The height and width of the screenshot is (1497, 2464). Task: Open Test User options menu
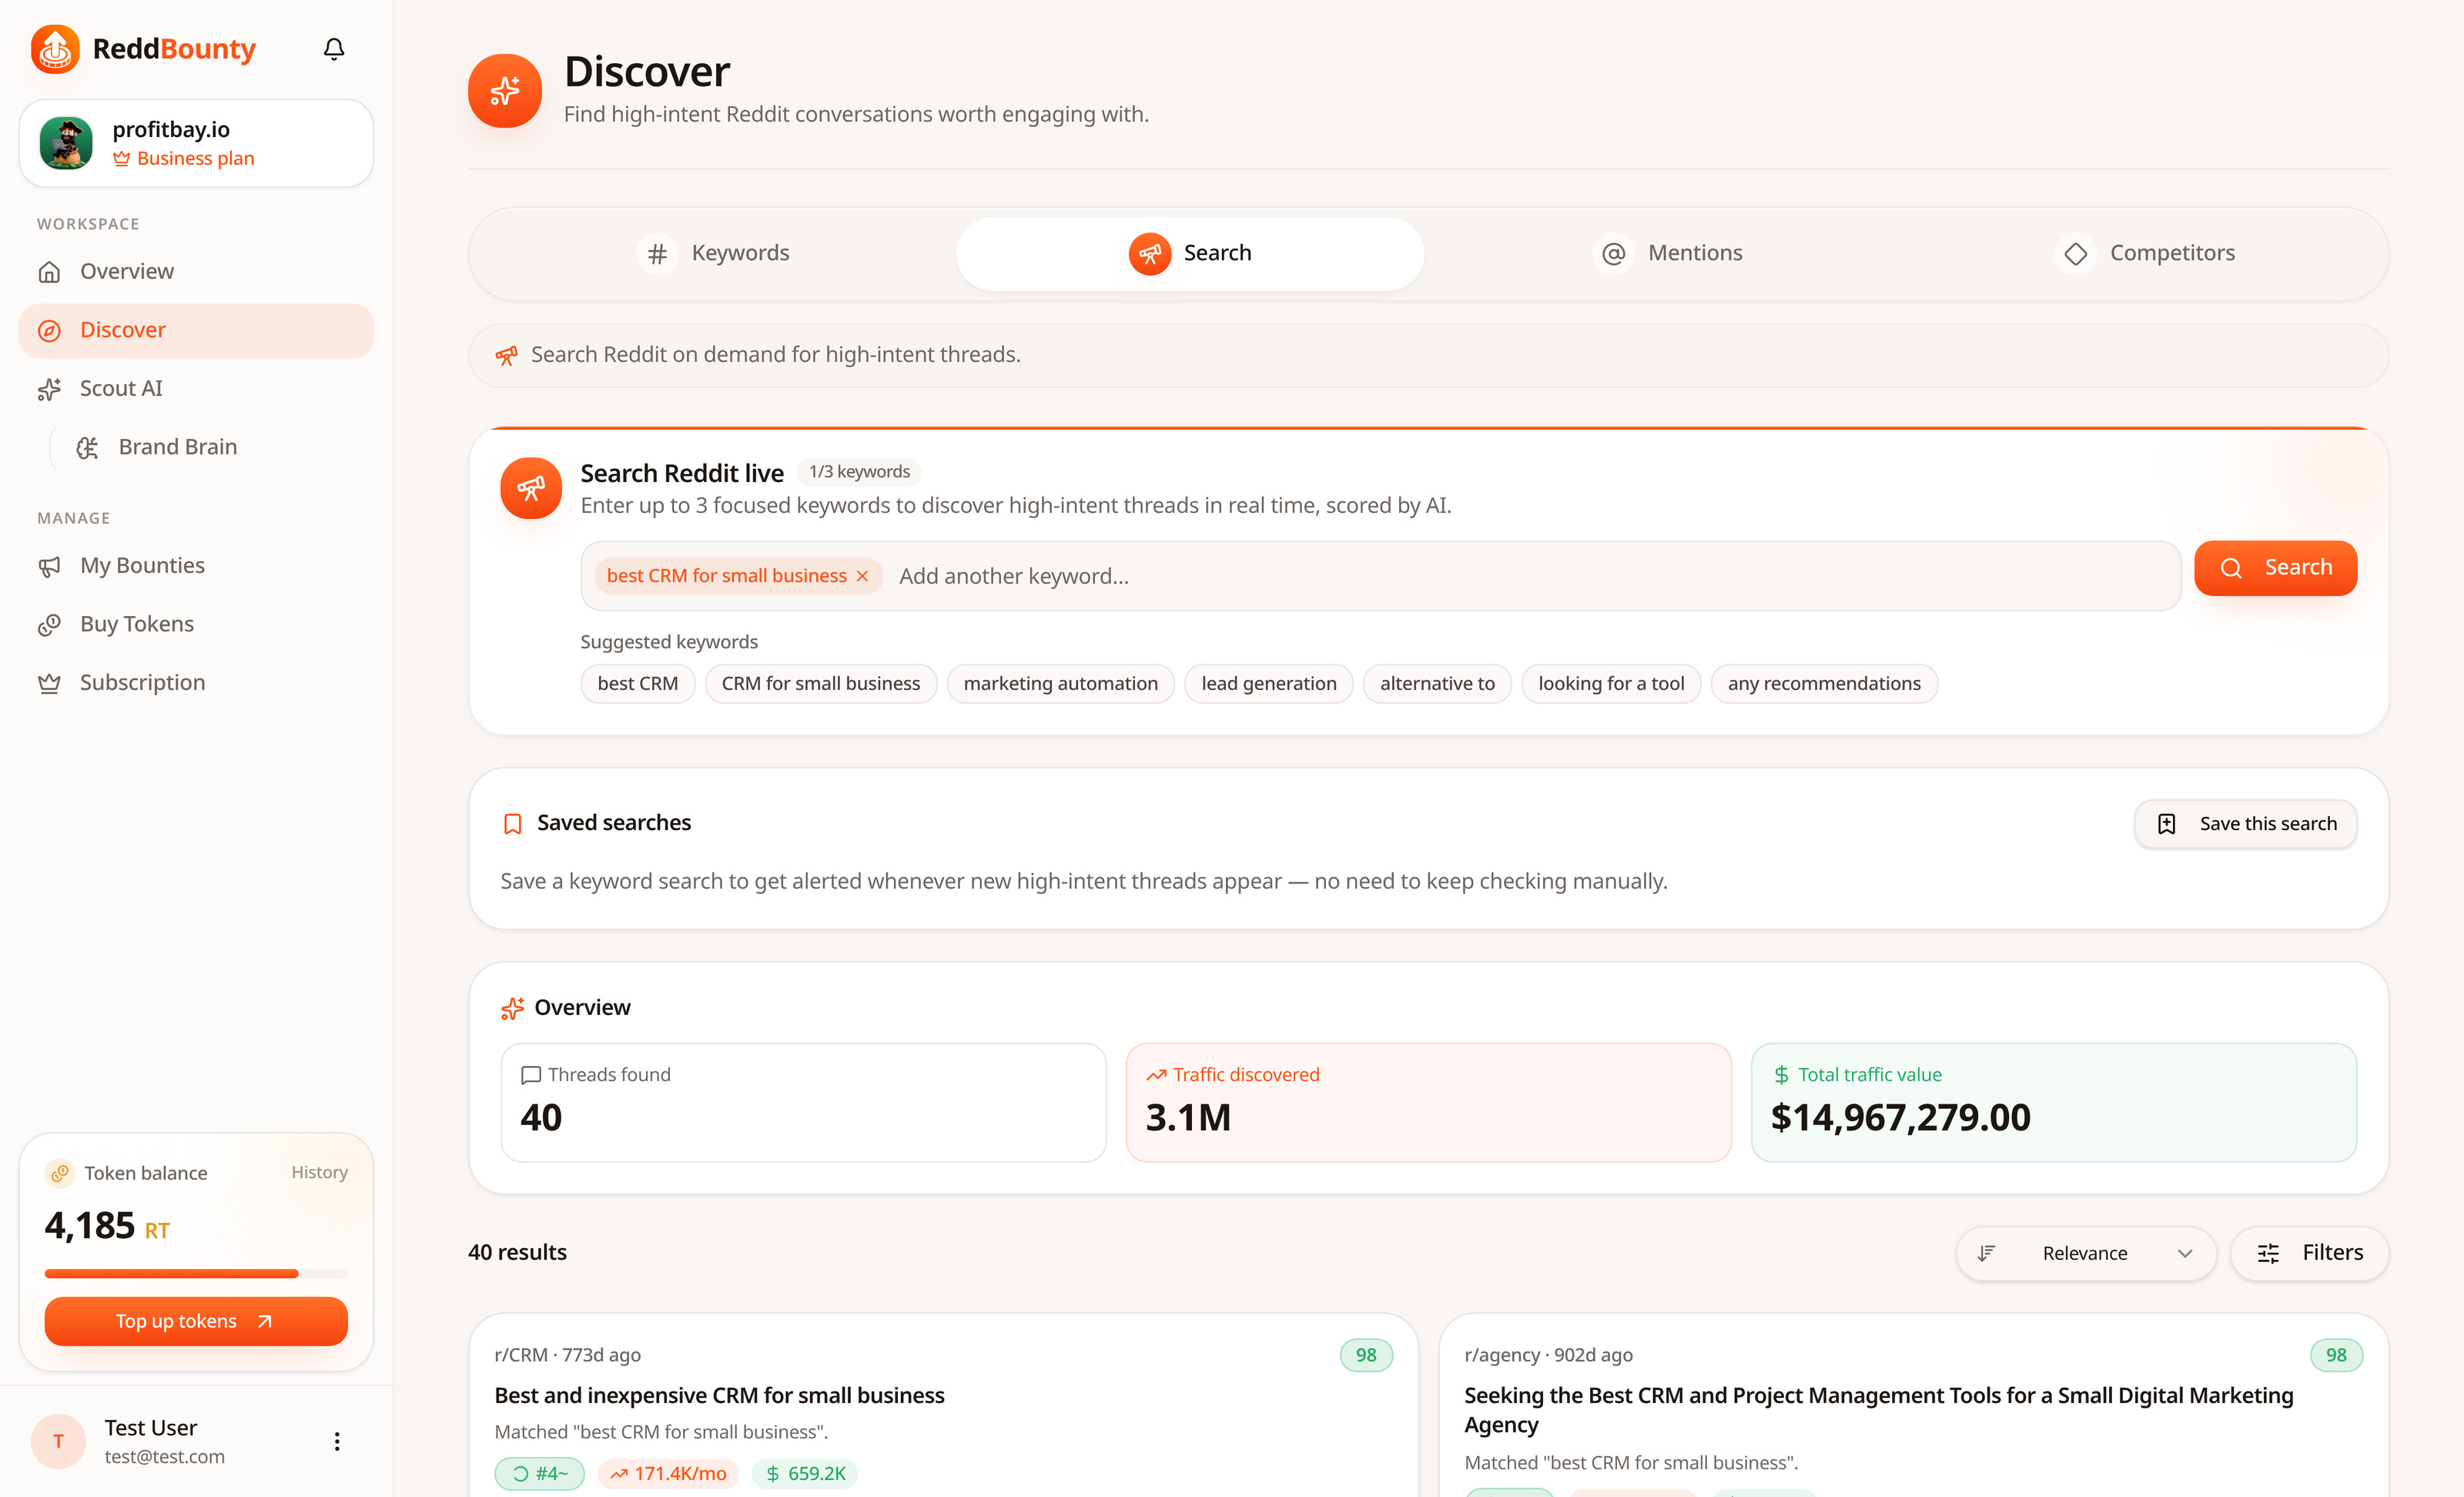tap(337, 1442)
